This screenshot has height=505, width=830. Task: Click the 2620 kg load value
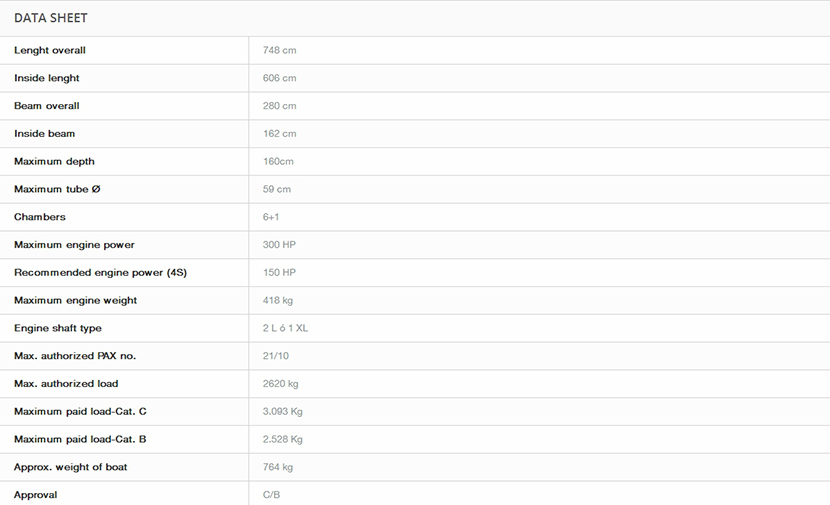(281, 384)
